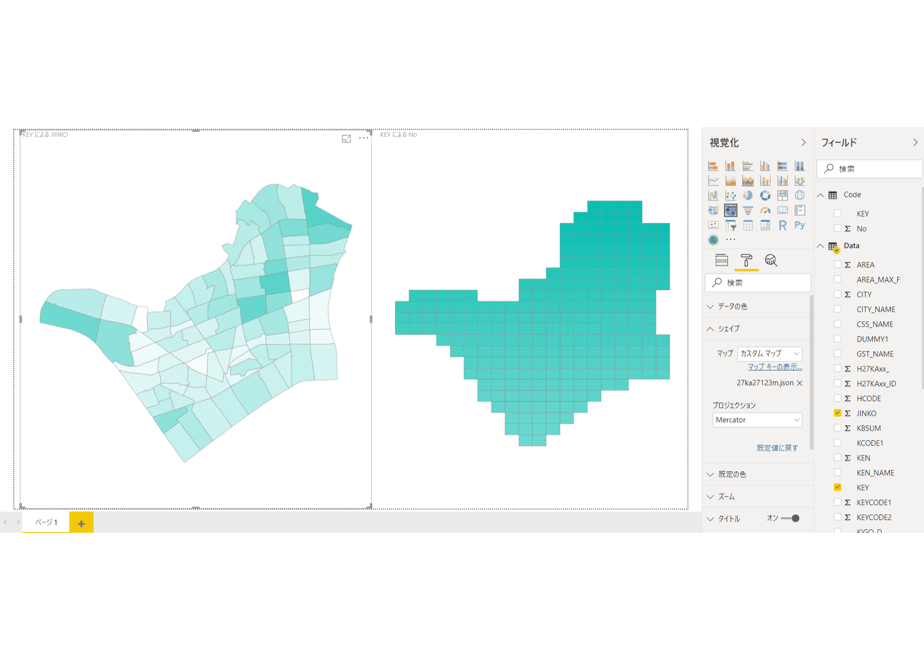Image resolution: width=924 pixels, height=660 pixels.
Task: Select the scatter chart visualization icon
Action: click(731, 196)
